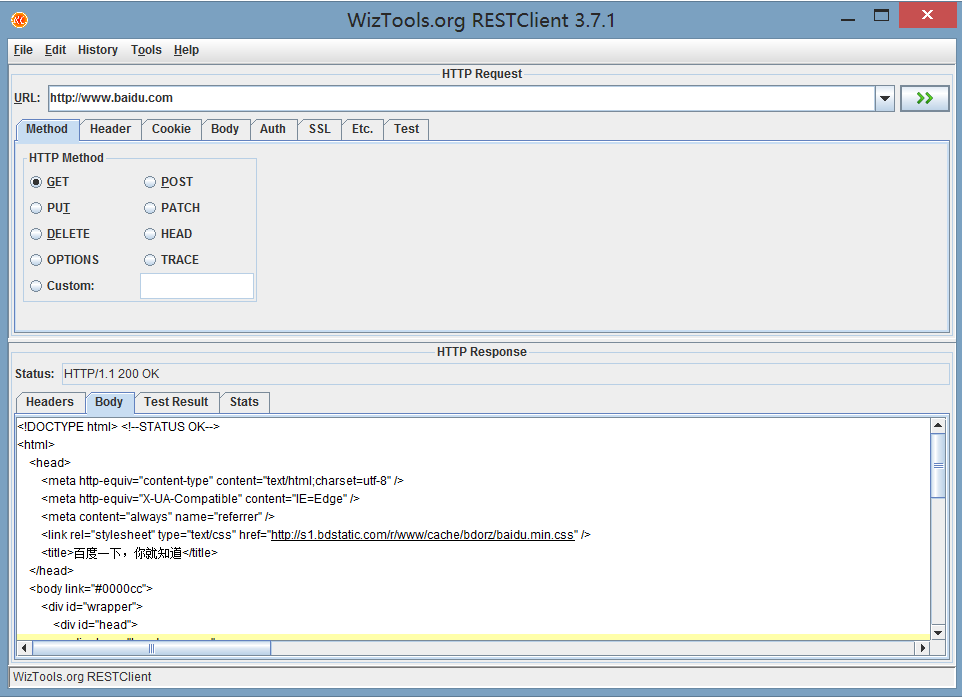This screenshot has width=962, height=698.
Task: Switch to the Auth tab
Action: coord(272,129)
